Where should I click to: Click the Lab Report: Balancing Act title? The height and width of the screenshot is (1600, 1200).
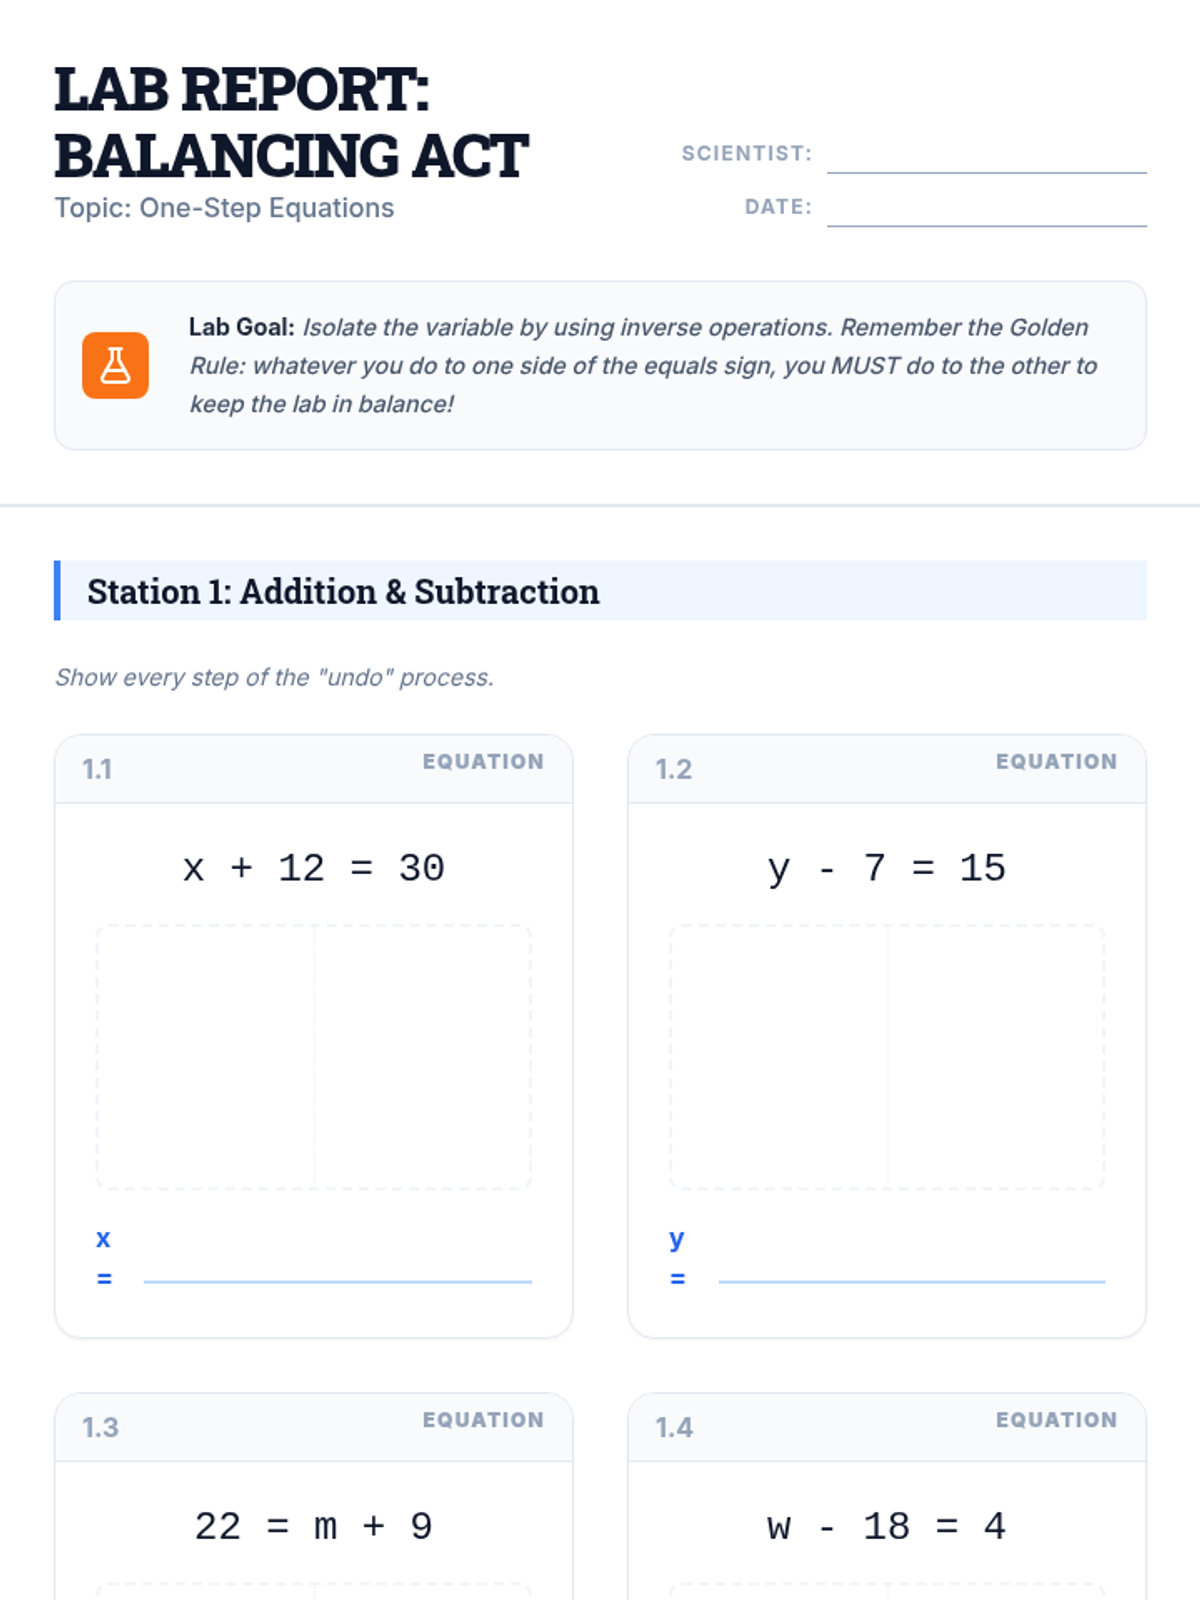(291, 122)
